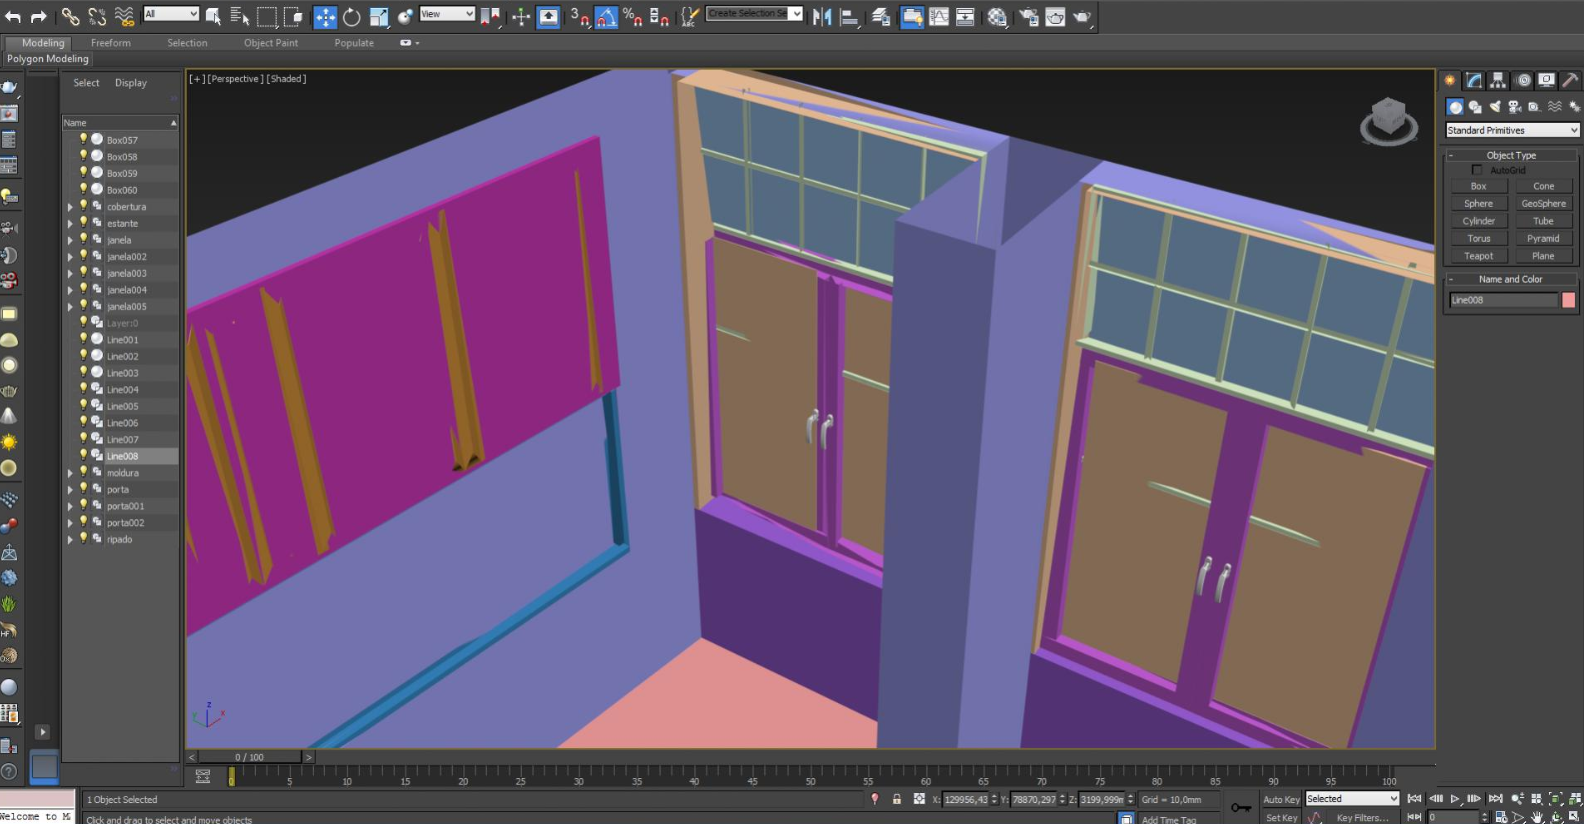Open the Hierarchy command panel tab
This screenshot has height=824, width=1584.
click(x=1498, y=81)
